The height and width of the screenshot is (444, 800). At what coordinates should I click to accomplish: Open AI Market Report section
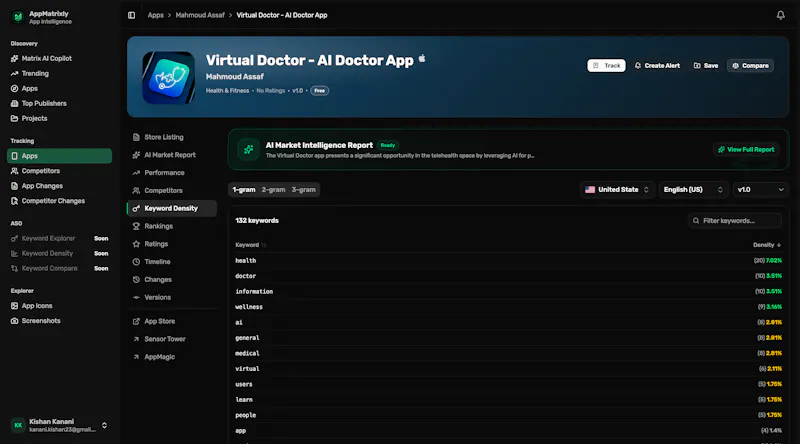pos(171,155)
